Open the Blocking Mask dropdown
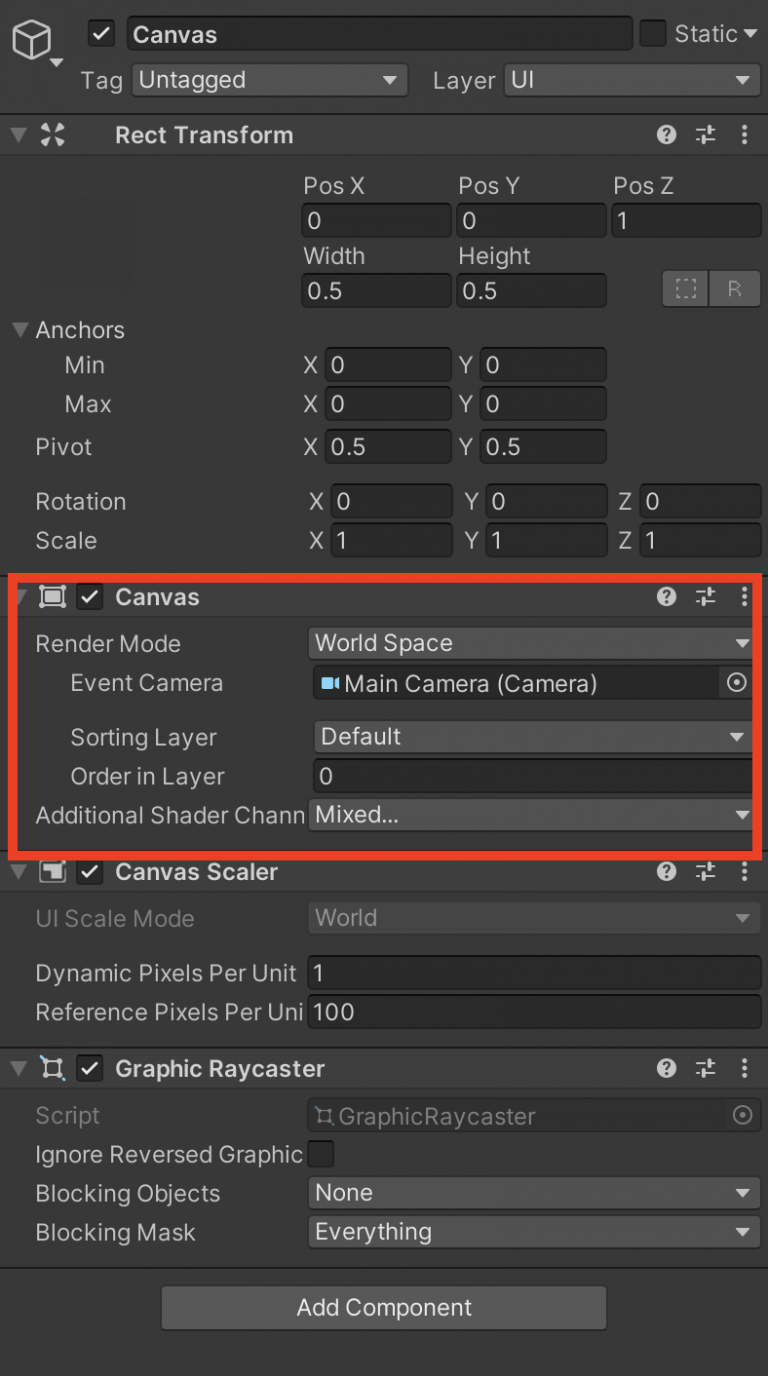Viewport: 768px width, 1376px height. [x=532, y=1232]
